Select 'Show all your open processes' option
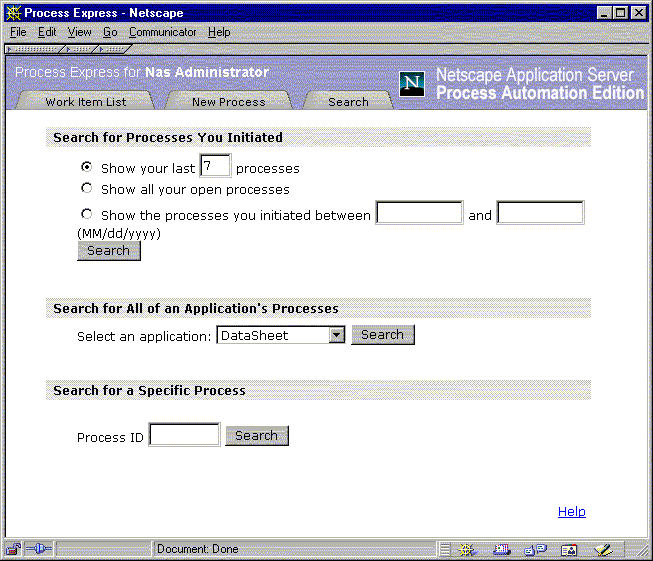The height and width of the screenshot is (561, 653). [x=87, y=188]
